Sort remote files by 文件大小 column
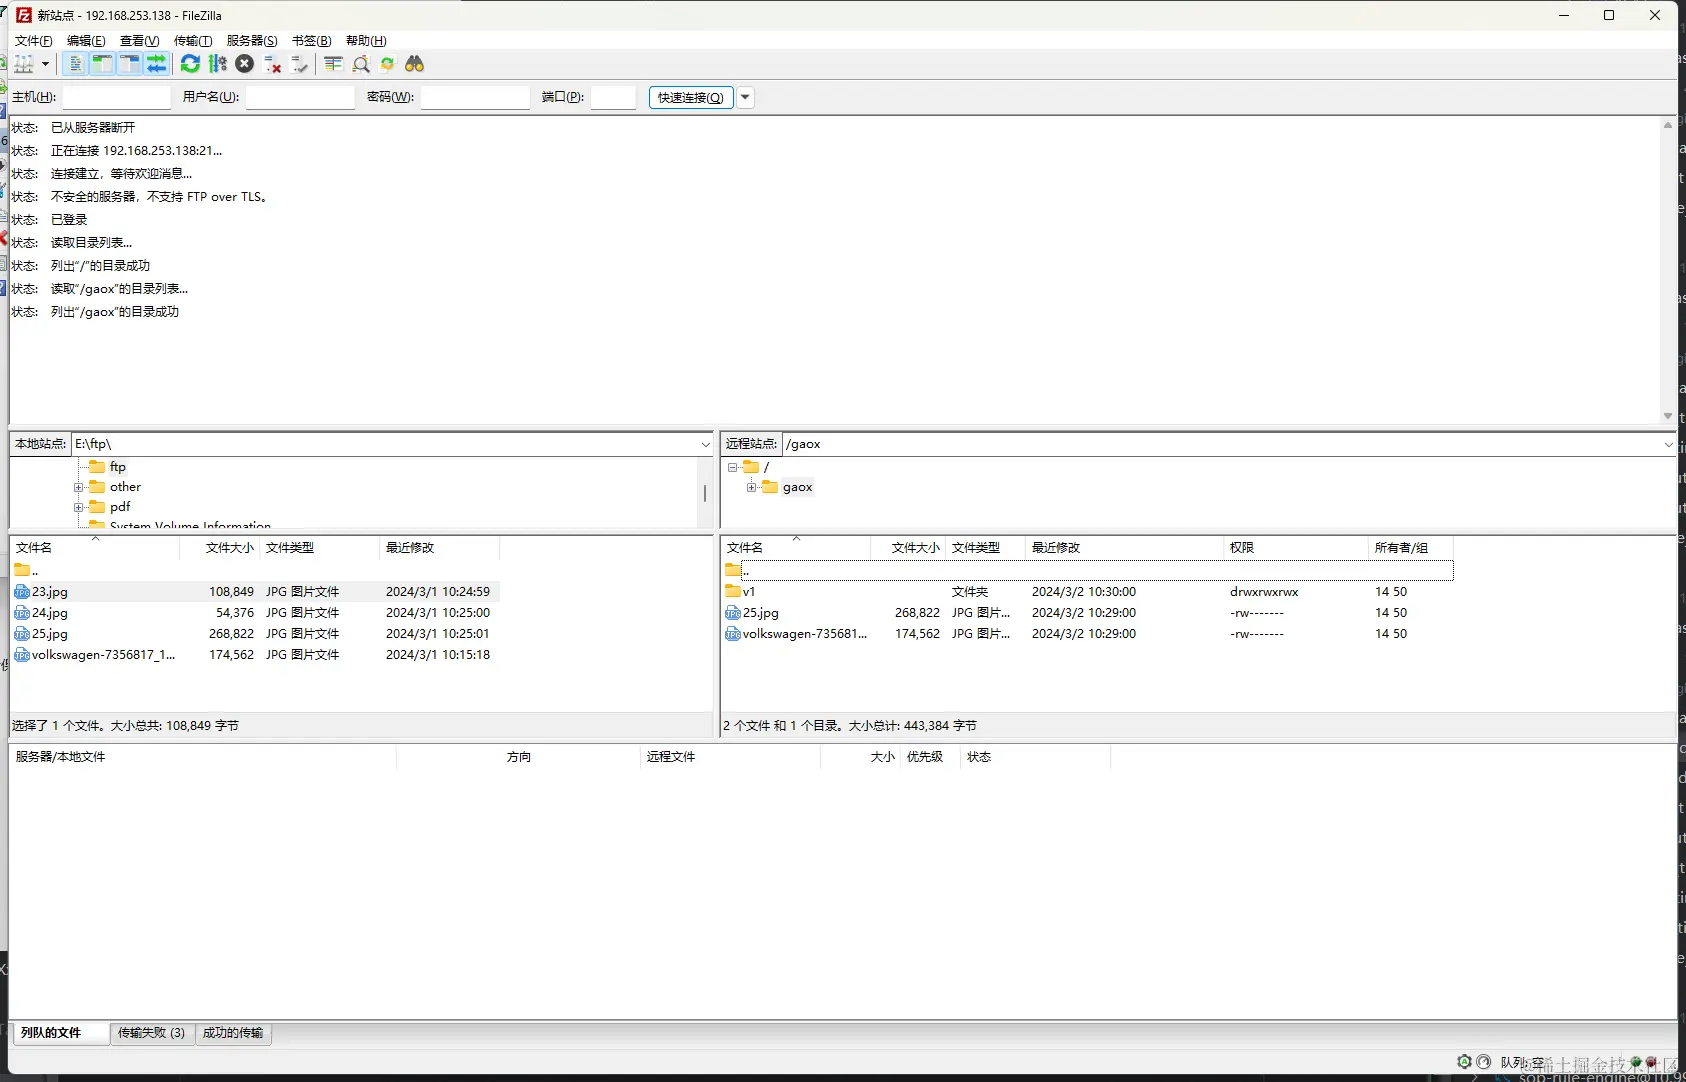1686x1082 pixels. [908, 548]
